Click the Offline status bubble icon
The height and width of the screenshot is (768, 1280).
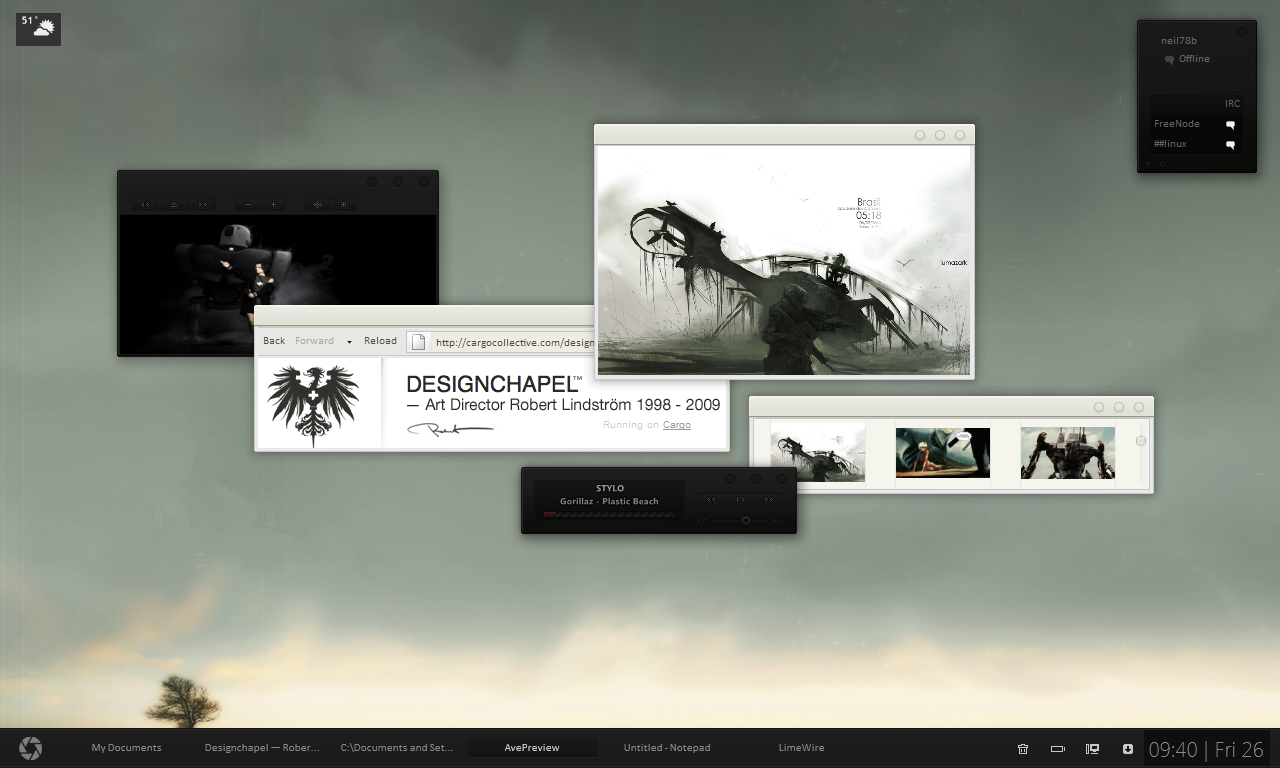click(x=1169, y=60)
